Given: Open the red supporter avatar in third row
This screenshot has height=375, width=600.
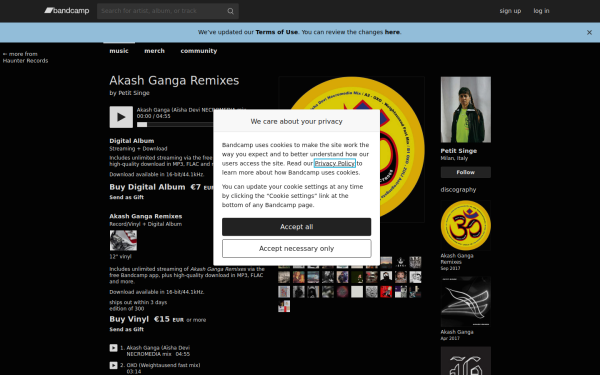Looking at the screenshot, I should point(386,292).
